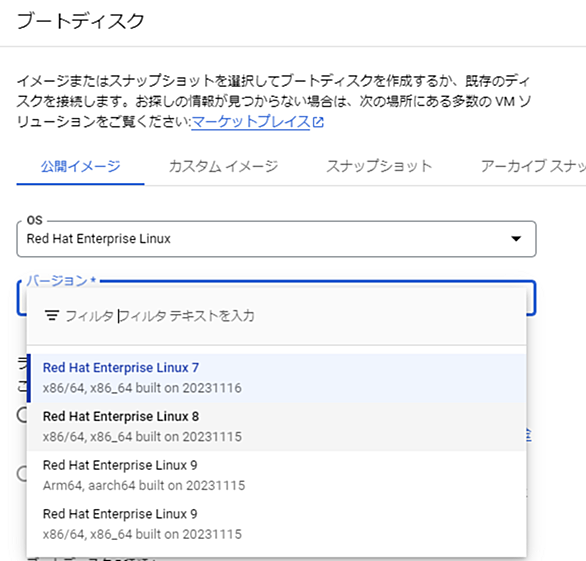Select the upper partially hidden radio button
This screenshot has width=586, height=561.
(x=22, y=414)
